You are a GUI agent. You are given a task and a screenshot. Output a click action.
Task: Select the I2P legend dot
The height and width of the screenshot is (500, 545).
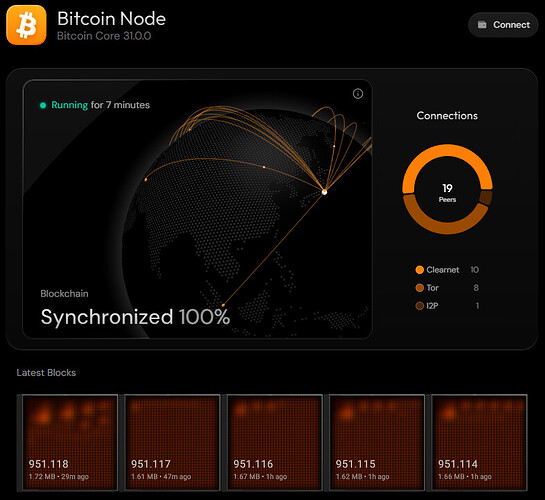pyautogui.click(x=420, y=306)
